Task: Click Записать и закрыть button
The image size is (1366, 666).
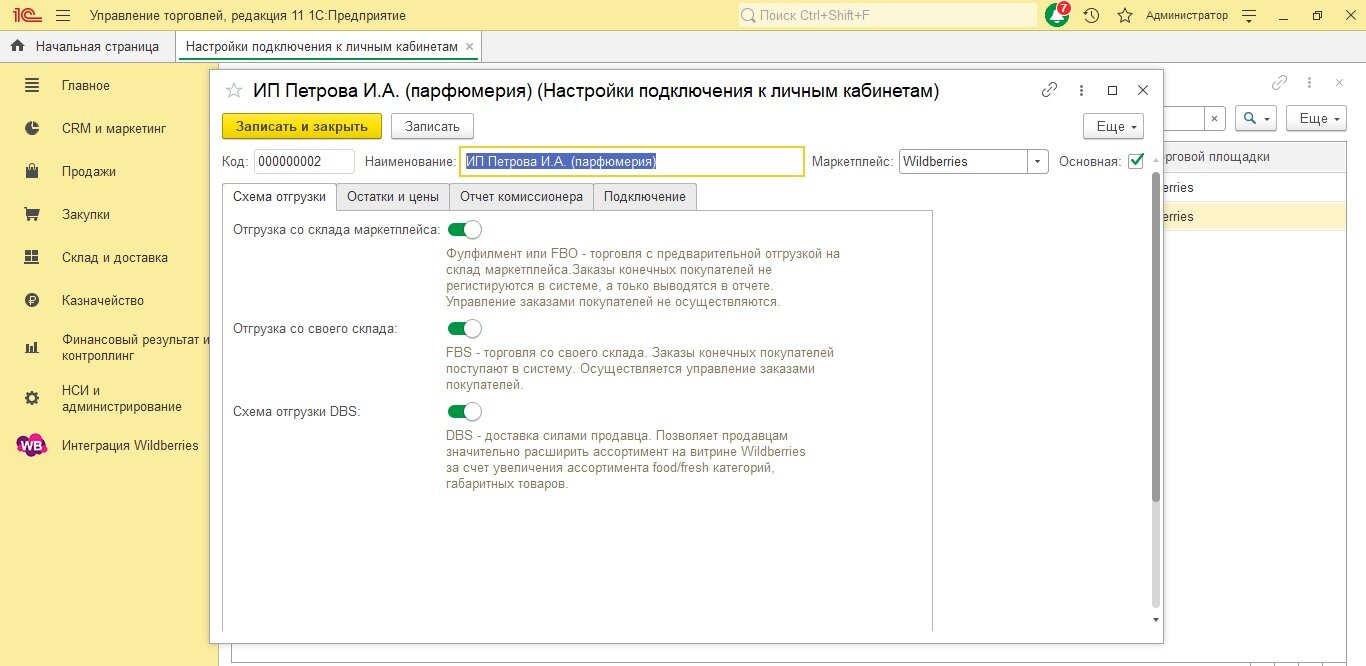Action: (x=302, y=126)
